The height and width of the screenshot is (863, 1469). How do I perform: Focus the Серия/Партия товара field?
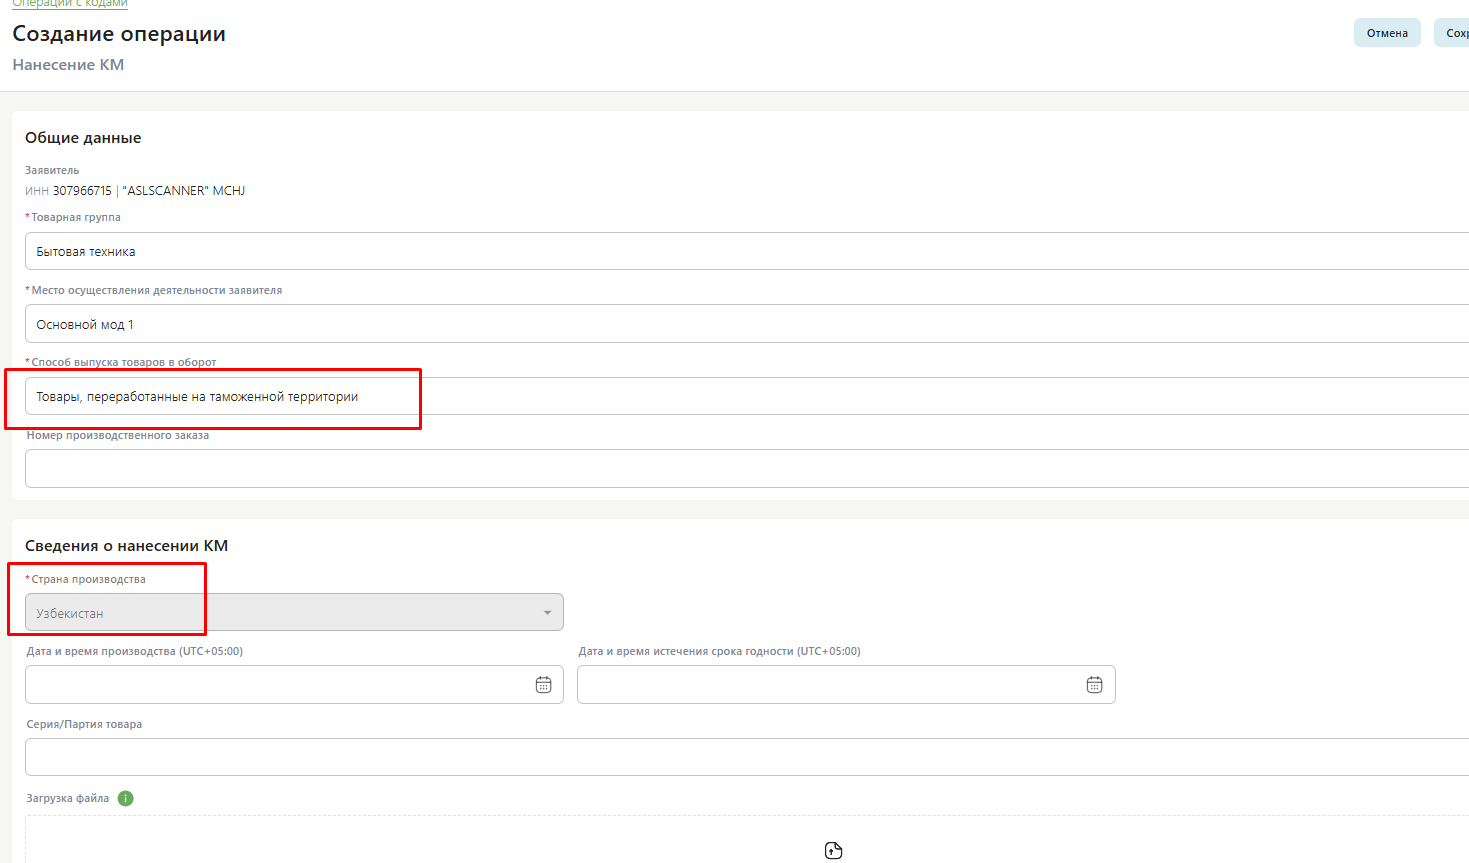point(747,757)
